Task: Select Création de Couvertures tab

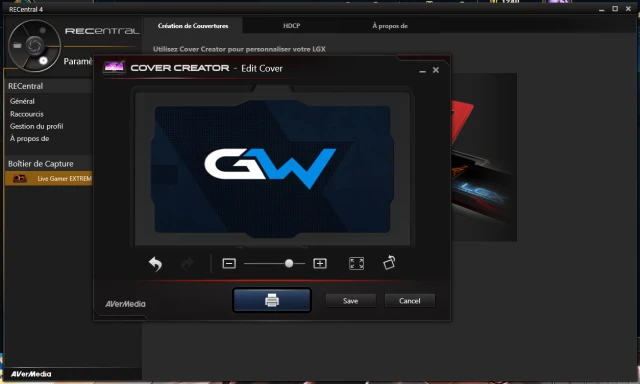Action: (193, 26)
